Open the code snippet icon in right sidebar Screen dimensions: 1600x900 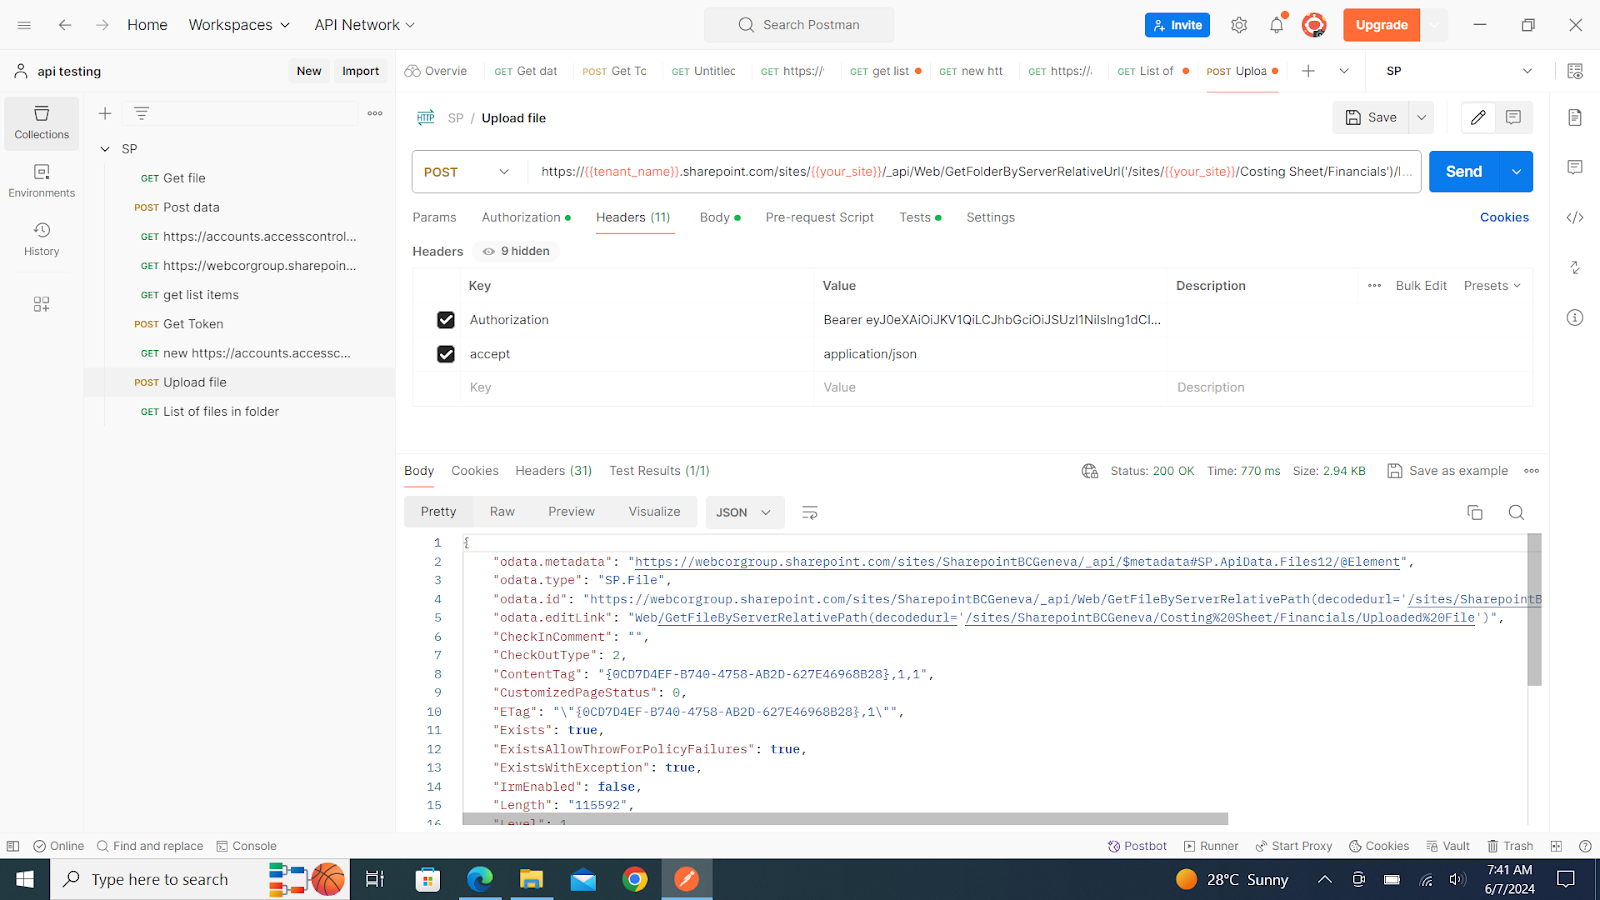click(1575, 217)
